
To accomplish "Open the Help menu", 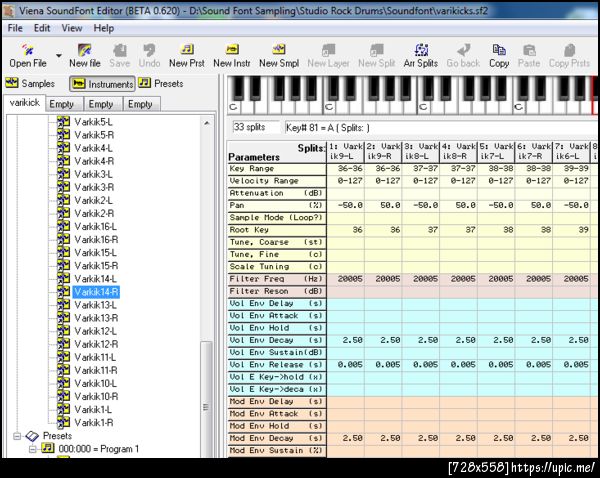I will coord(104,28).
